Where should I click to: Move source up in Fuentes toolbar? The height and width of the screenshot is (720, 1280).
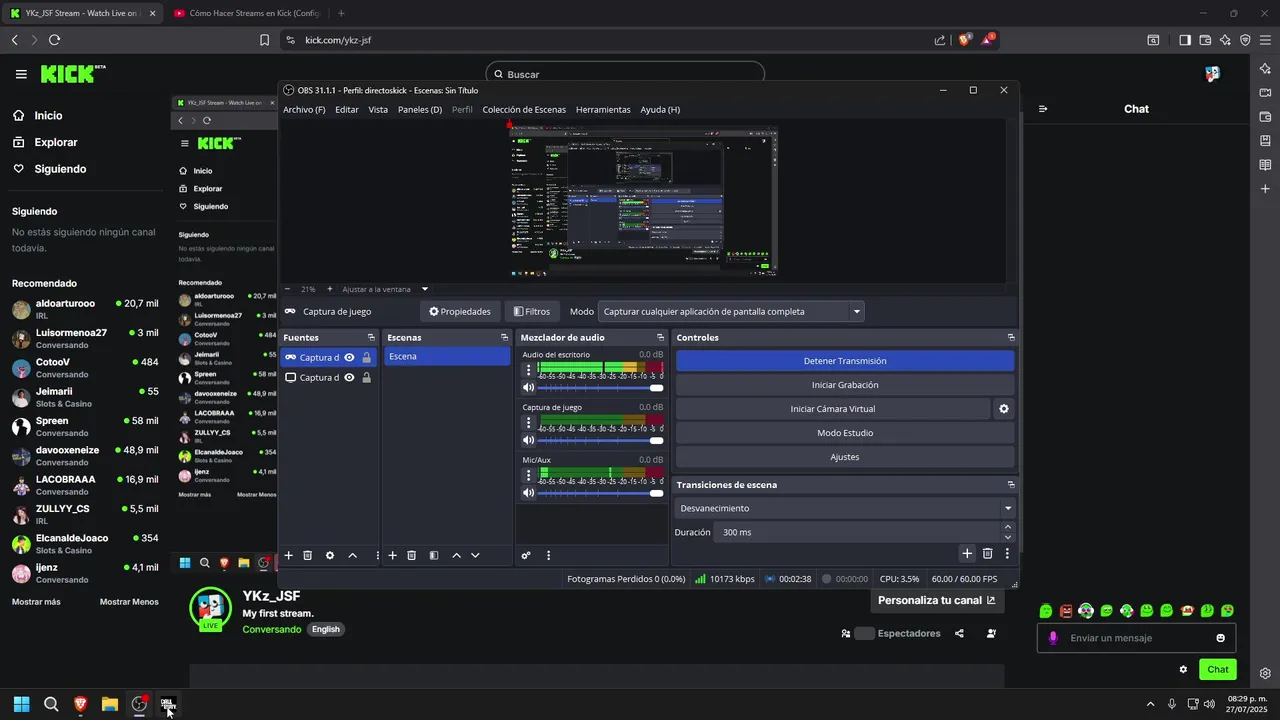[x=352, y=555]
